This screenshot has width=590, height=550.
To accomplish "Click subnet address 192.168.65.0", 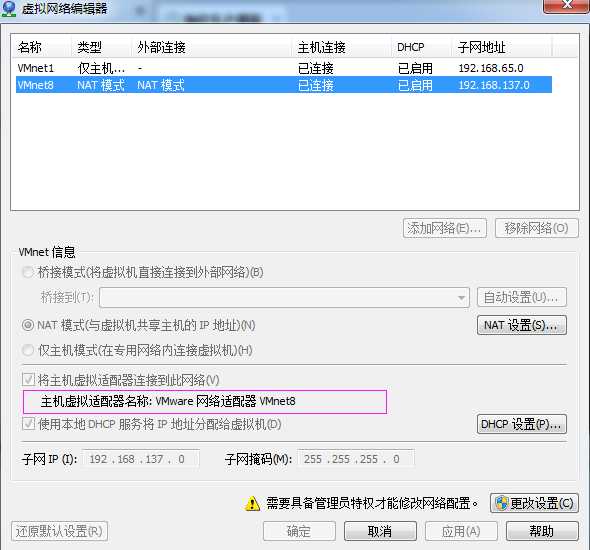I will (491, 68).
